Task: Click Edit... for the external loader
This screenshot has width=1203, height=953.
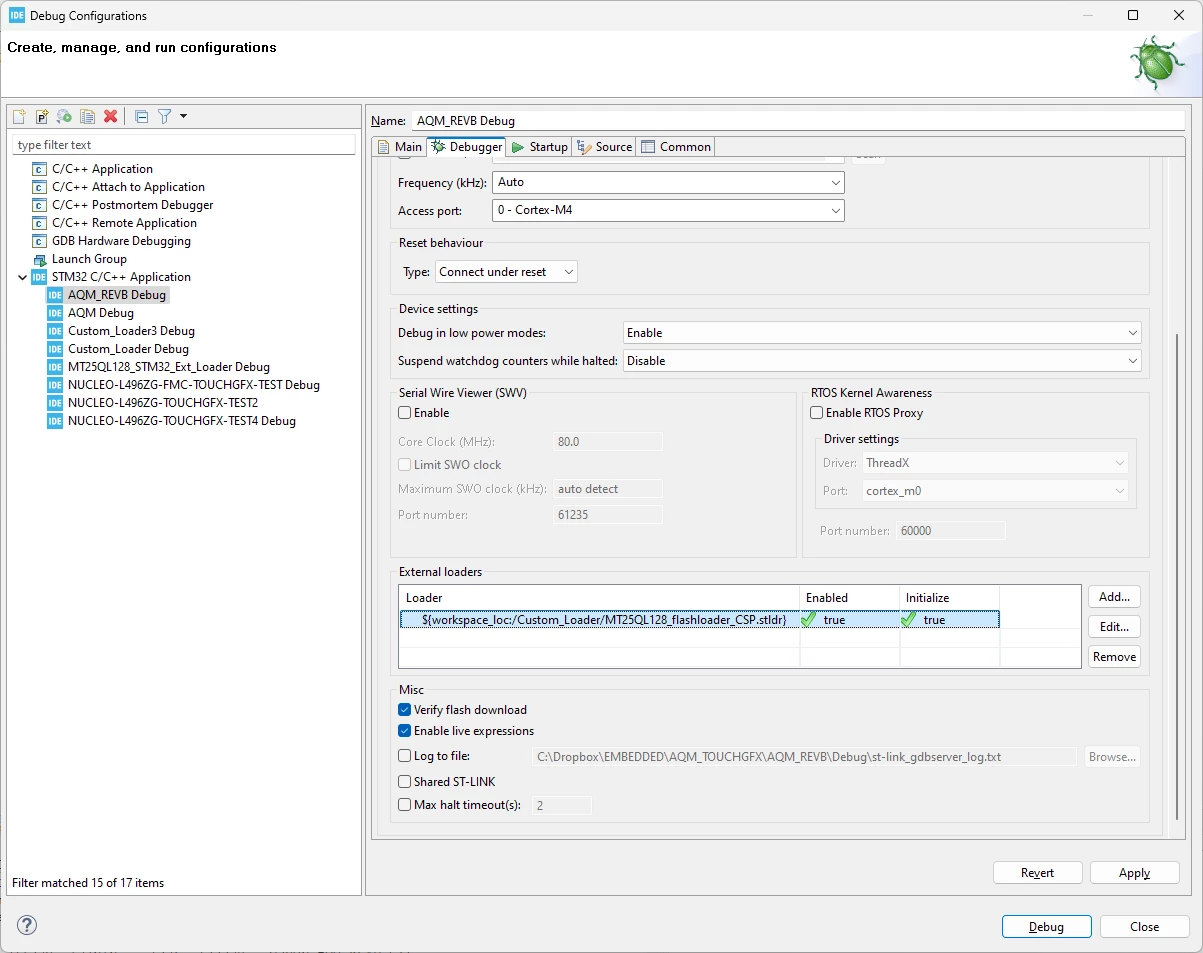Action: (x=1114, y=627)
